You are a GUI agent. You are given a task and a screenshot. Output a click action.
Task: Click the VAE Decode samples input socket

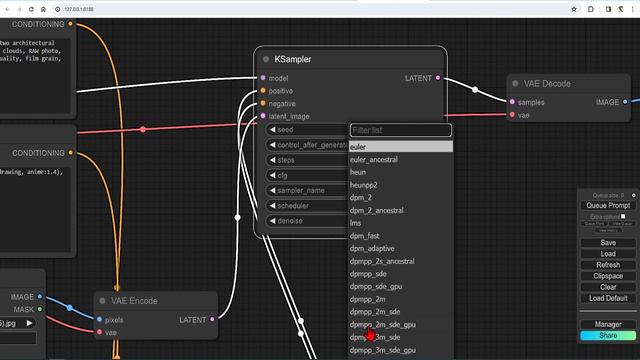(512, 102)
